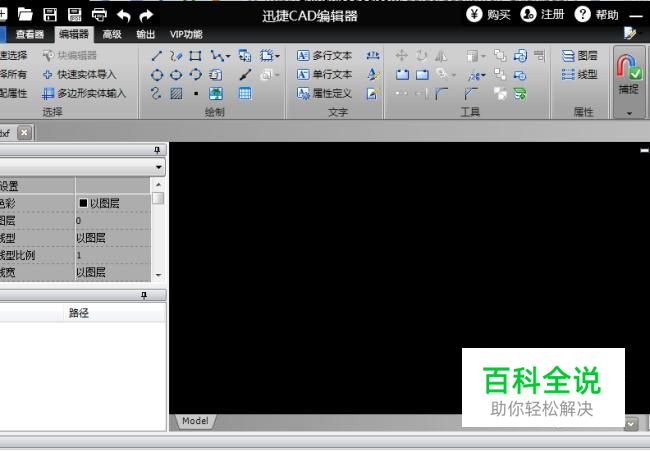Click the chevron button at canvas bottom right
Screen dimensions: 650x452
point(631,424)
